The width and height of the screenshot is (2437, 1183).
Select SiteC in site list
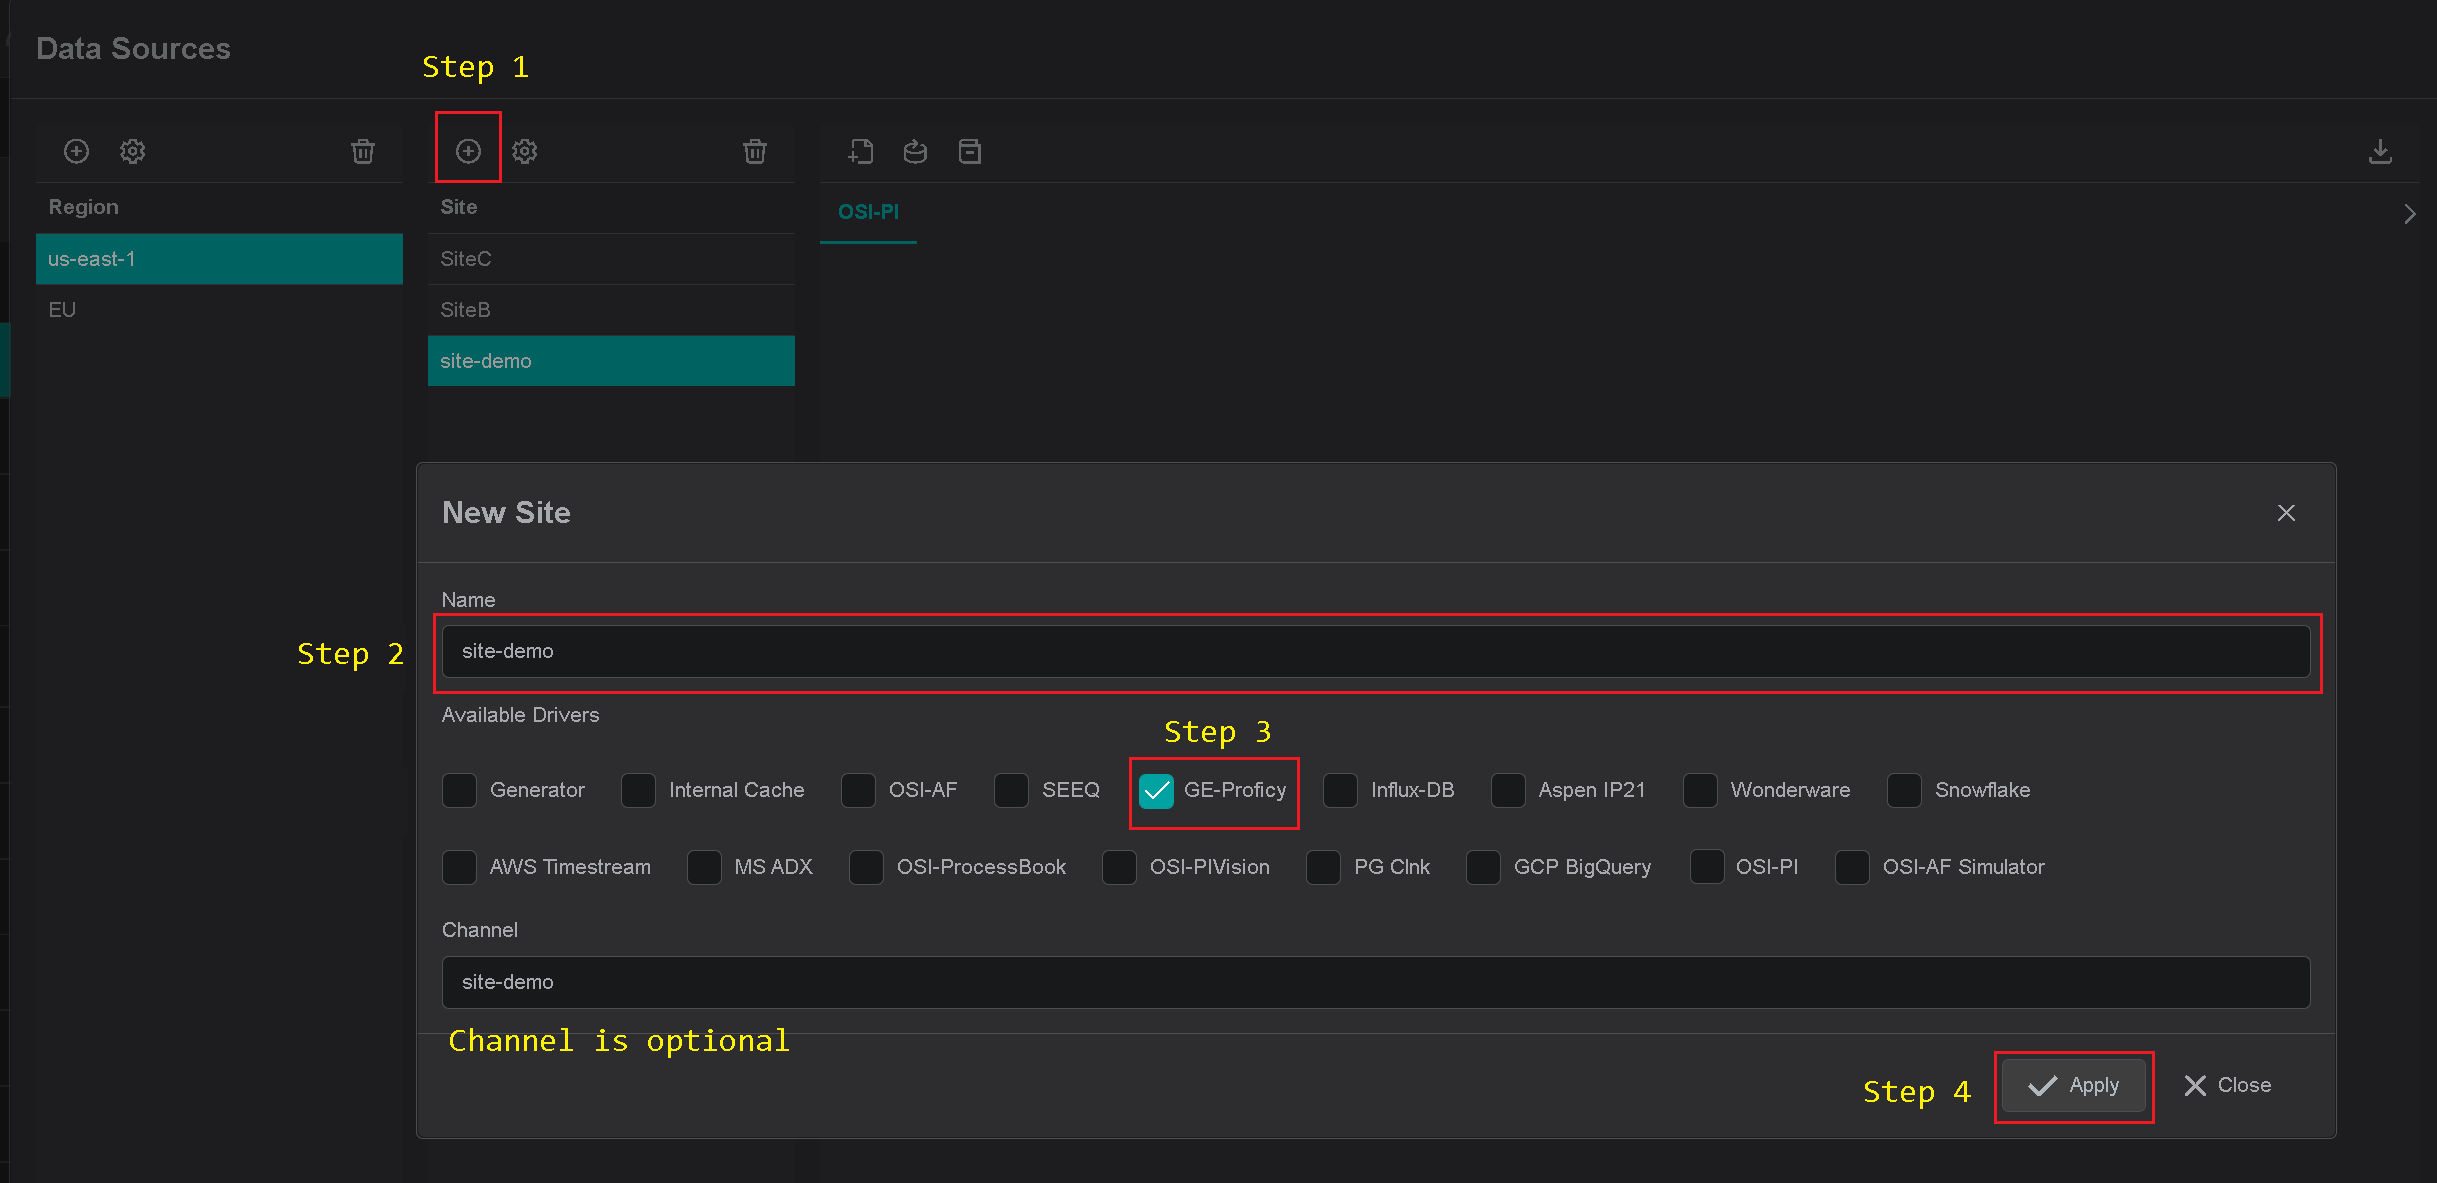point(611,259)
